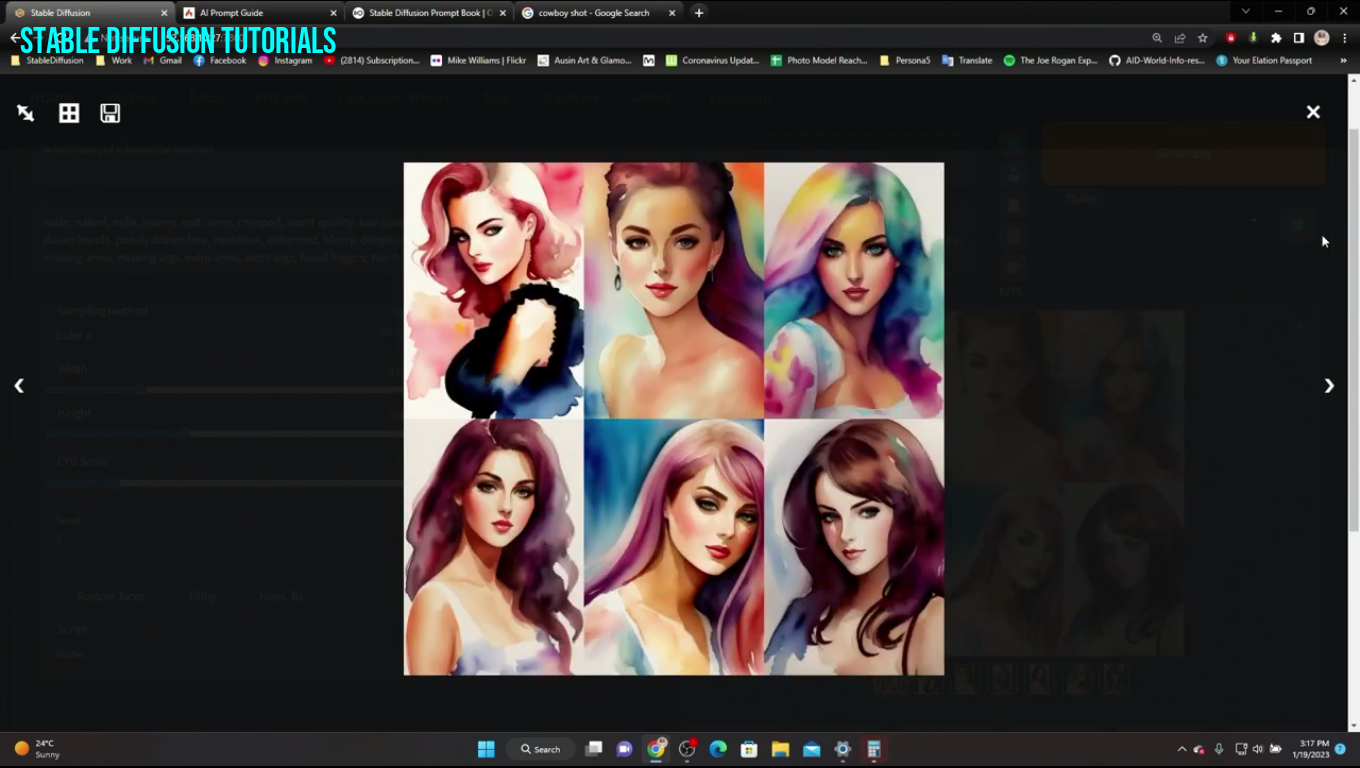Open the Chat app in the taskbar
The image size is (1360, 768).
pyautogui.click(x=625, y=749)
